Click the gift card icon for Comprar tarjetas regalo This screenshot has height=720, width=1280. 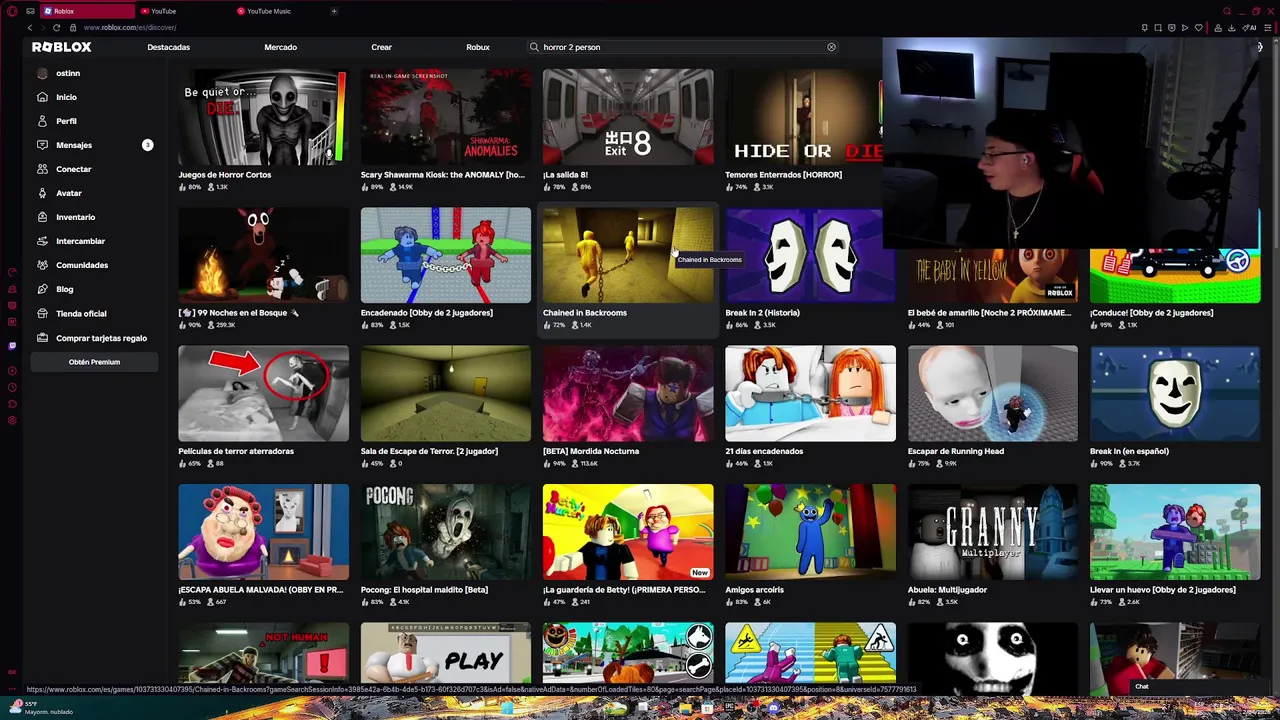coord(42,338)
